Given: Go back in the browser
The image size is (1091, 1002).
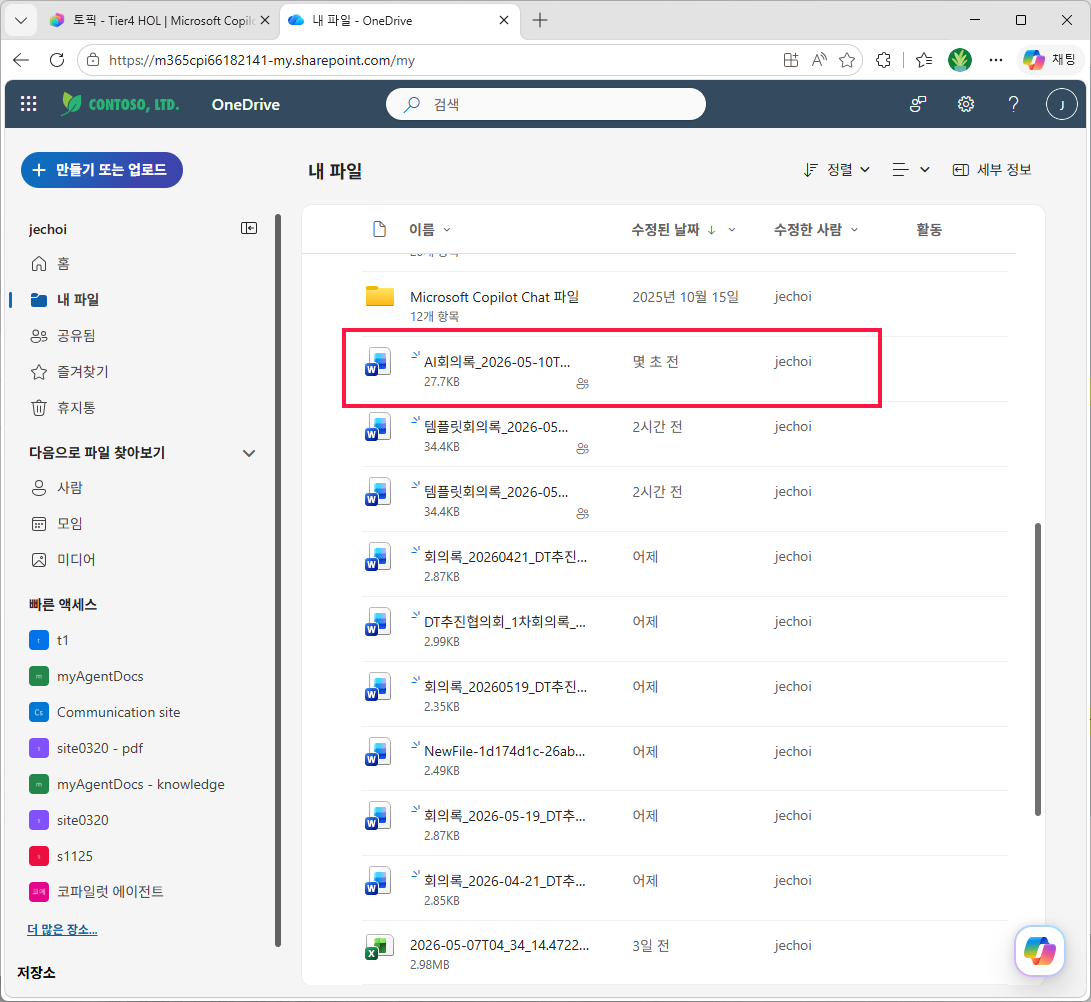Looking at the screenshot, I should [21, 60].
